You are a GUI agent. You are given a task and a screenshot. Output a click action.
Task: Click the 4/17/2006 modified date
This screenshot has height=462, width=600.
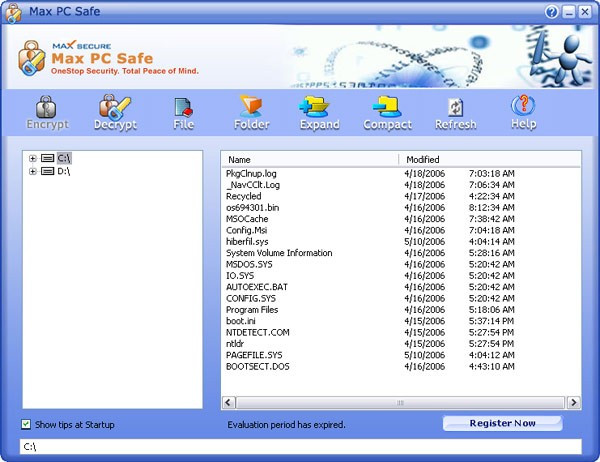coord(424,196)
